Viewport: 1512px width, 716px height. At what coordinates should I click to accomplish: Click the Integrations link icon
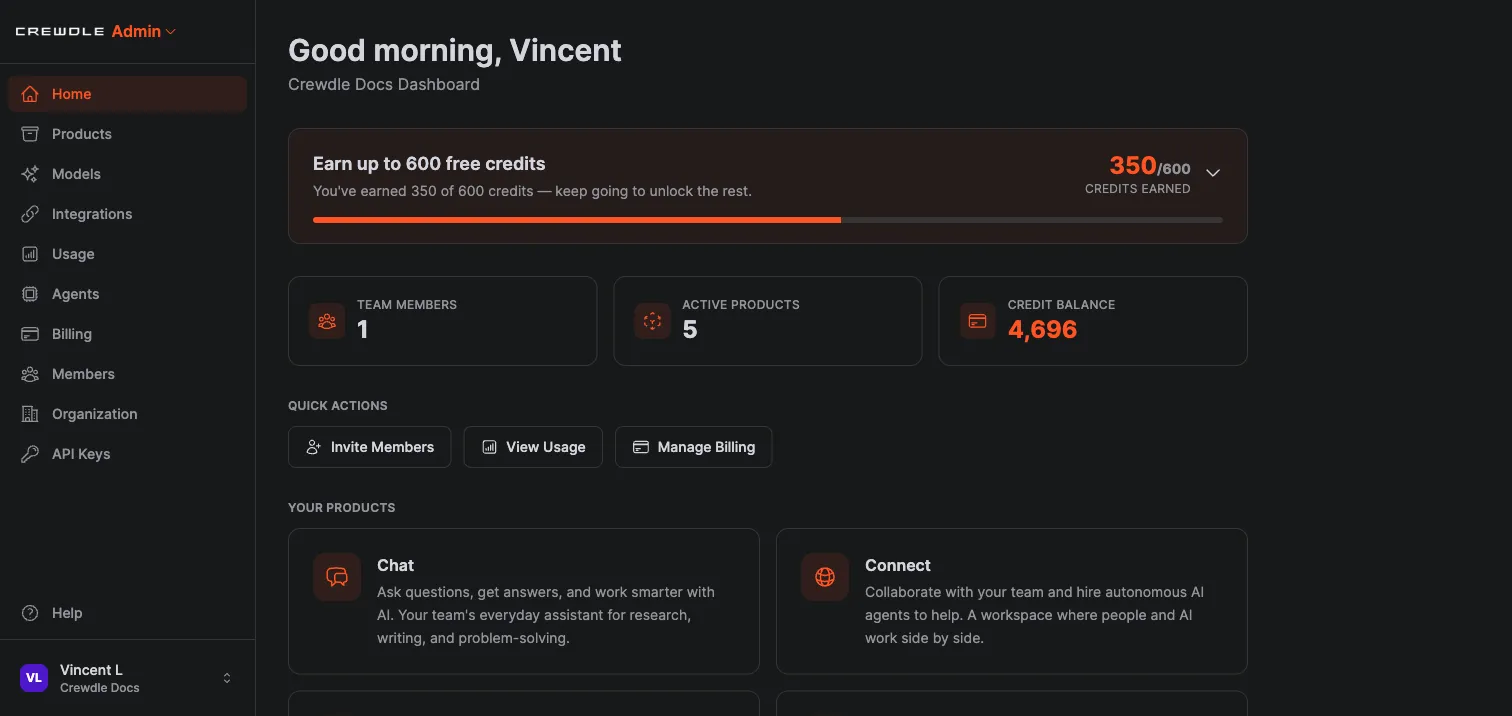(x=31, y=214)
